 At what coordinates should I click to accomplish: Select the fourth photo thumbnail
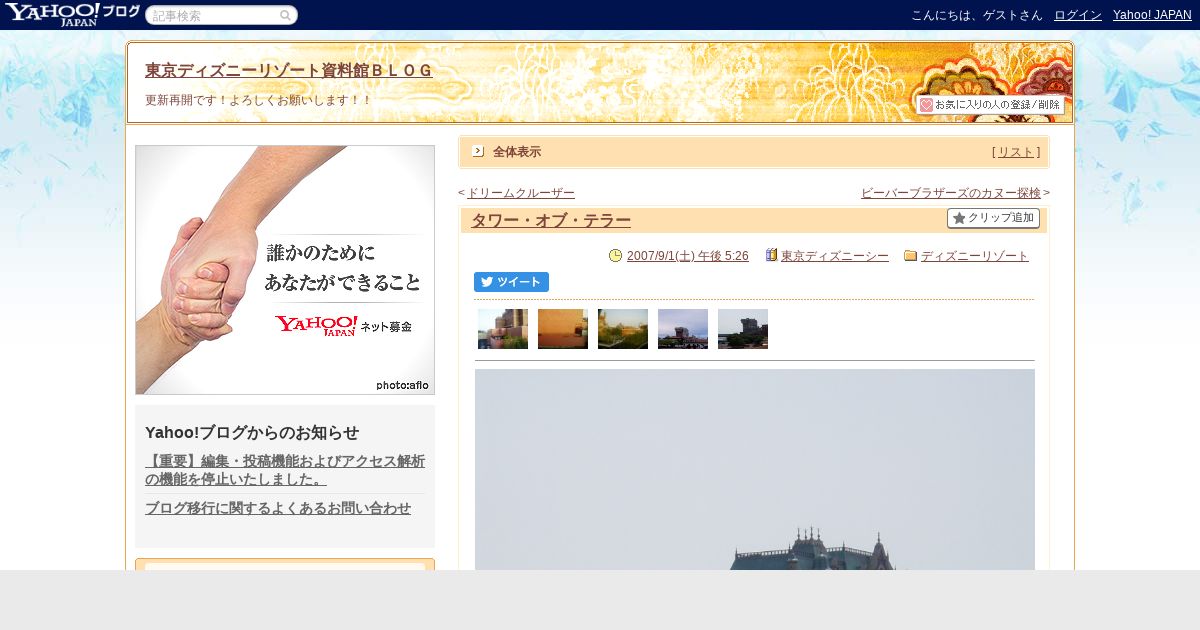click(683, 329)
